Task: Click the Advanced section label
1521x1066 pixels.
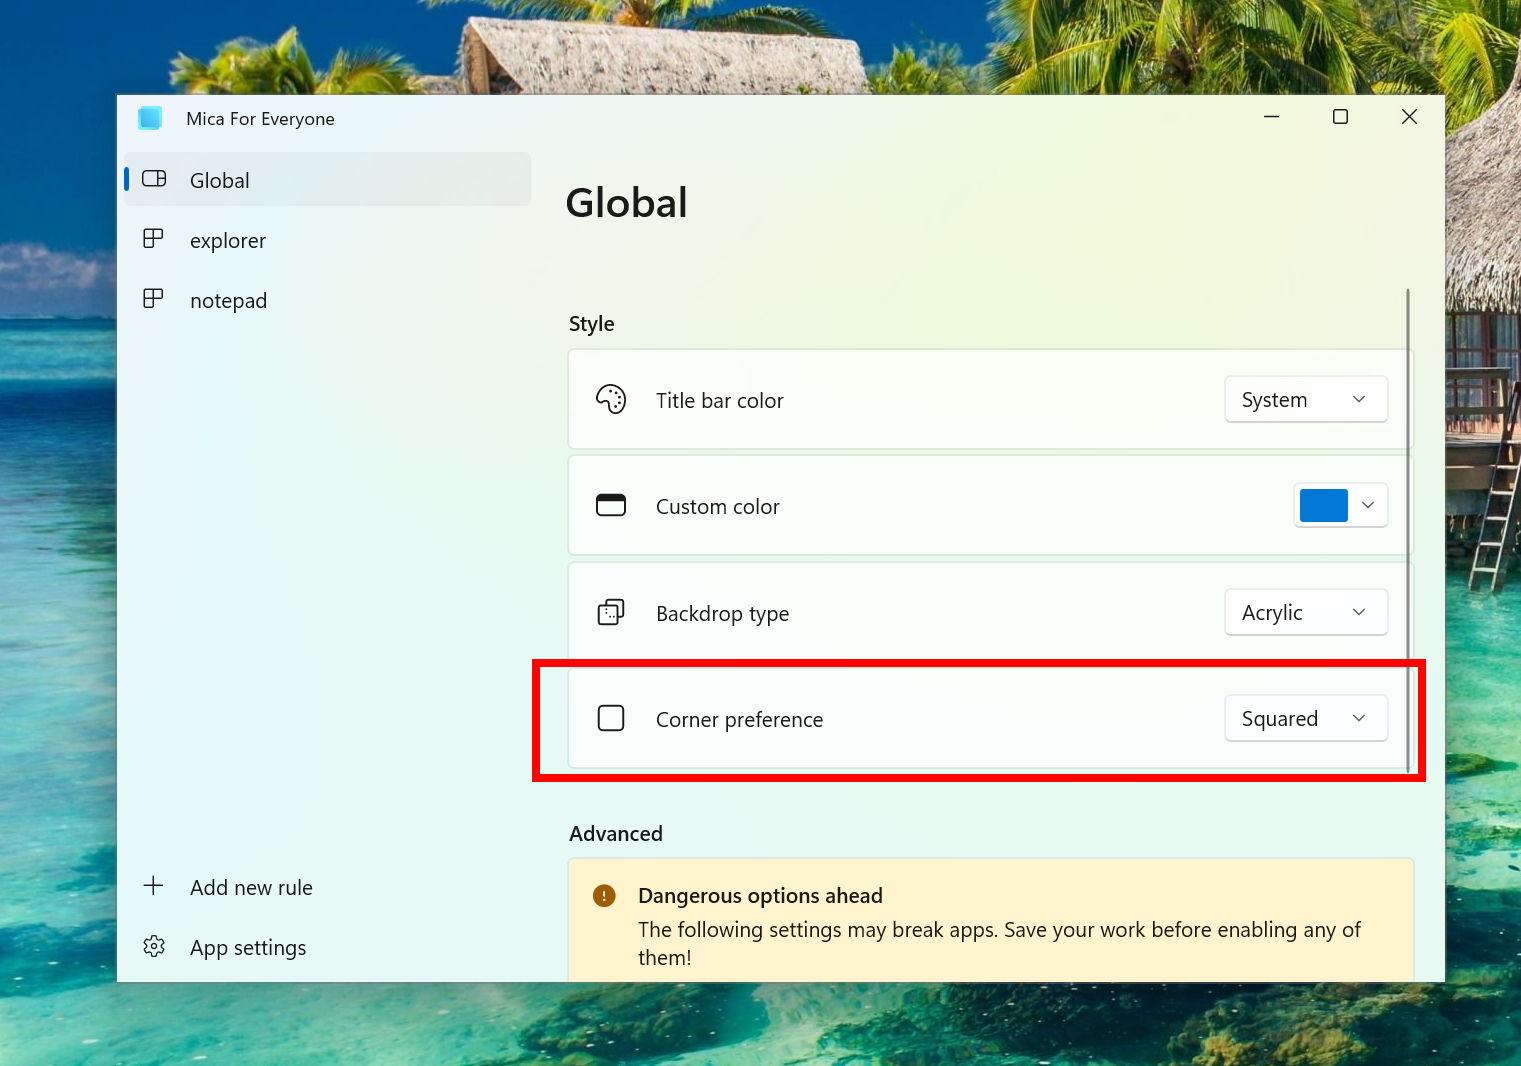Action: tap(616, 834)
